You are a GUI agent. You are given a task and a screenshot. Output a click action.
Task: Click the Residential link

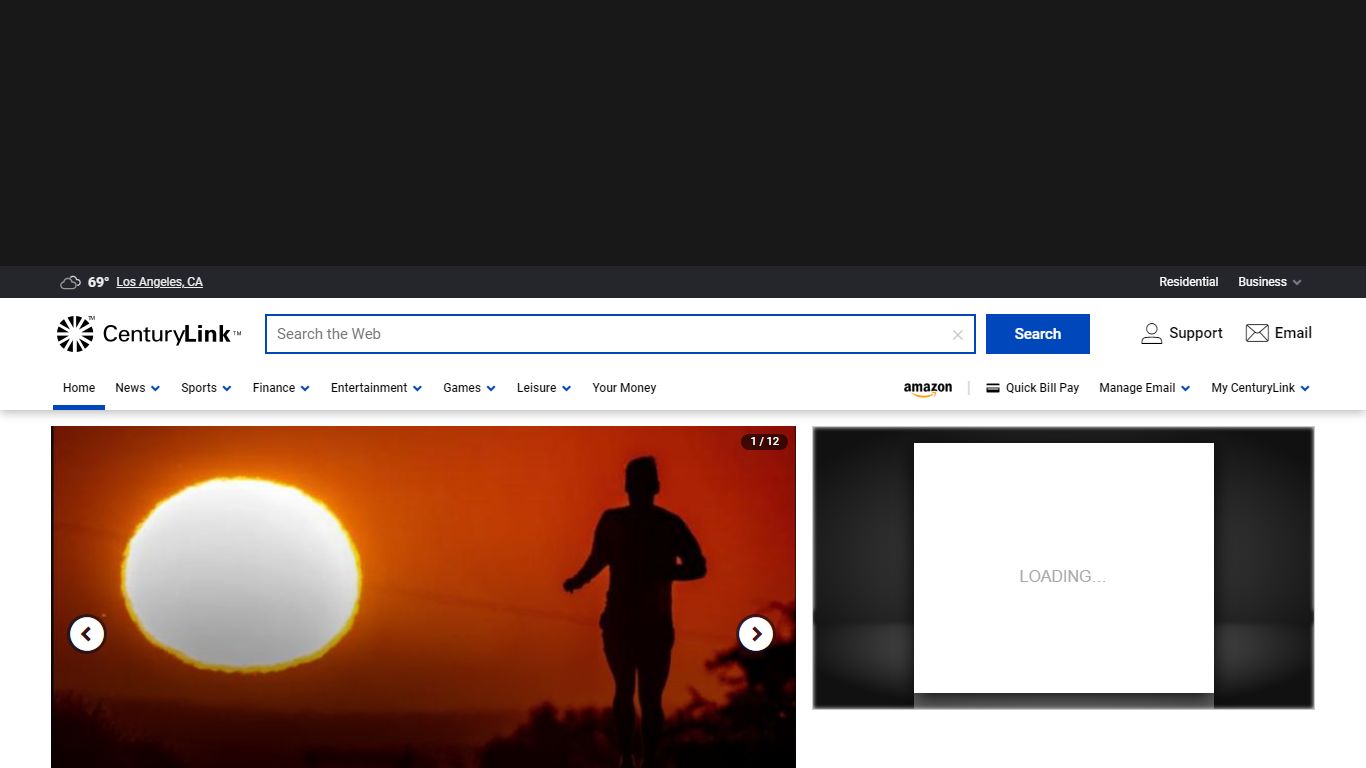coord(1188,282)
